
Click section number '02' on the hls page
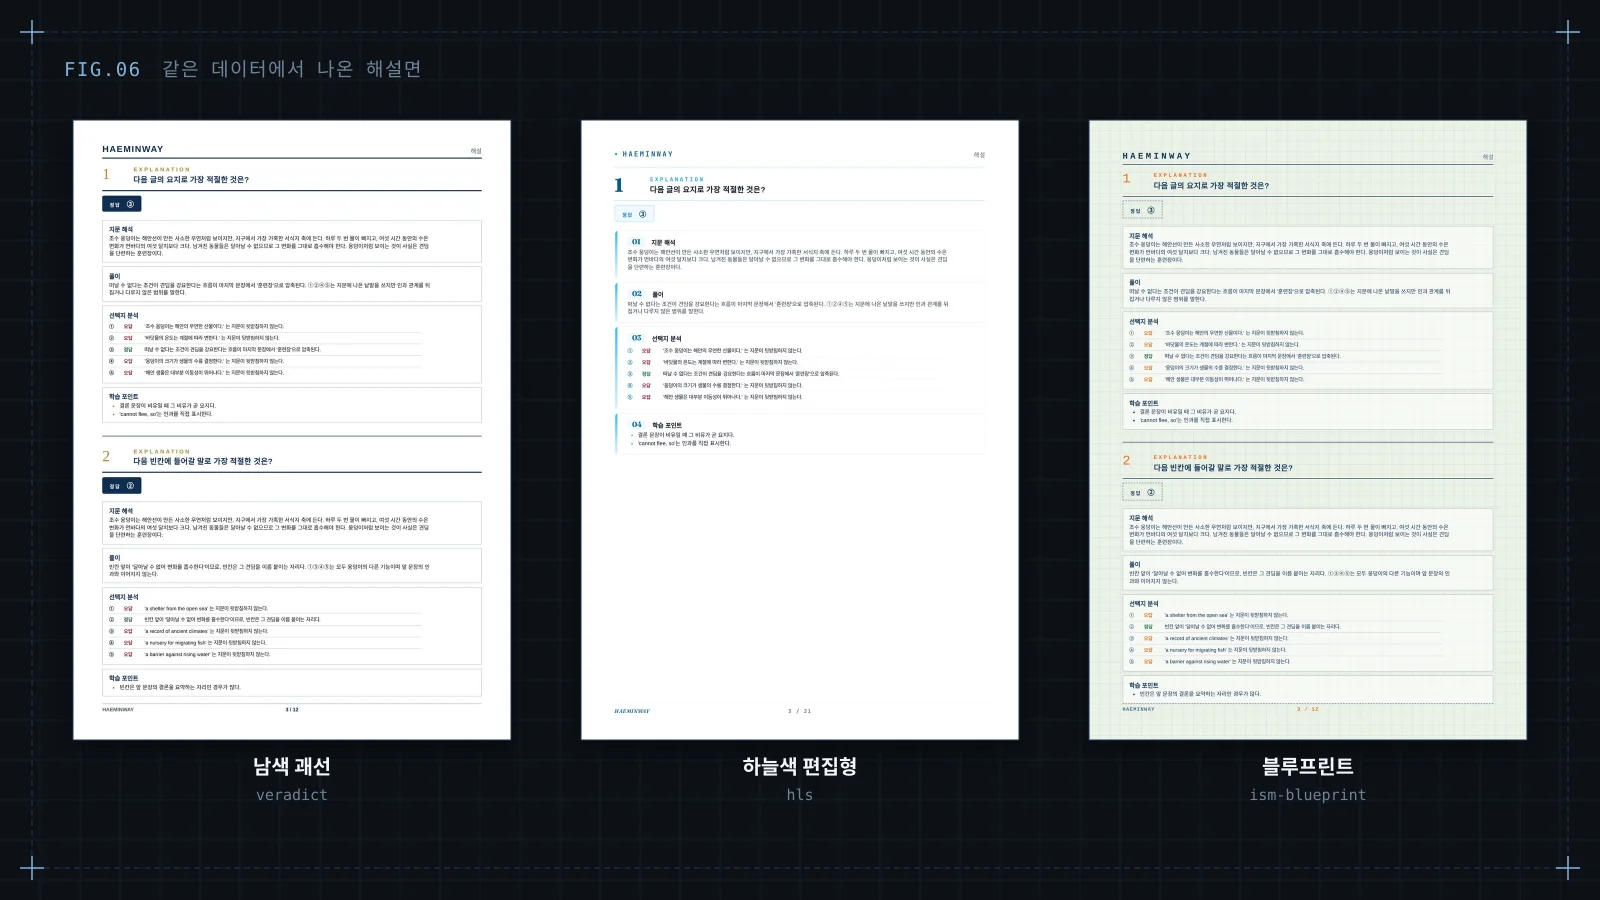pos(636,294)
